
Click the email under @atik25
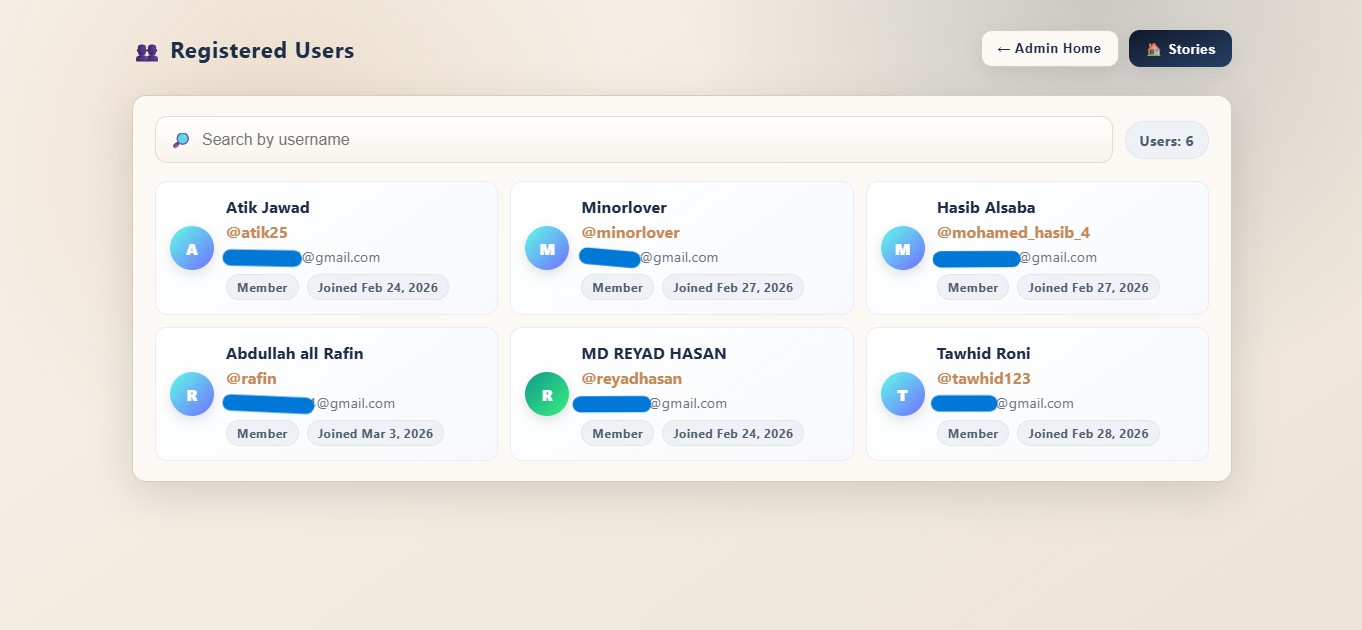click(302, 258)
